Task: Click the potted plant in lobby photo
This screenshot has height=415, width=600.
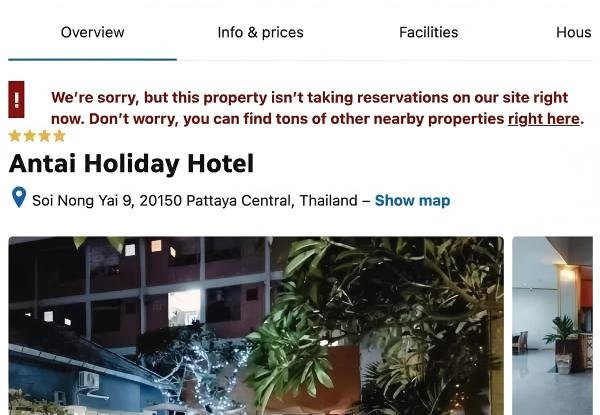Action: 562,344
